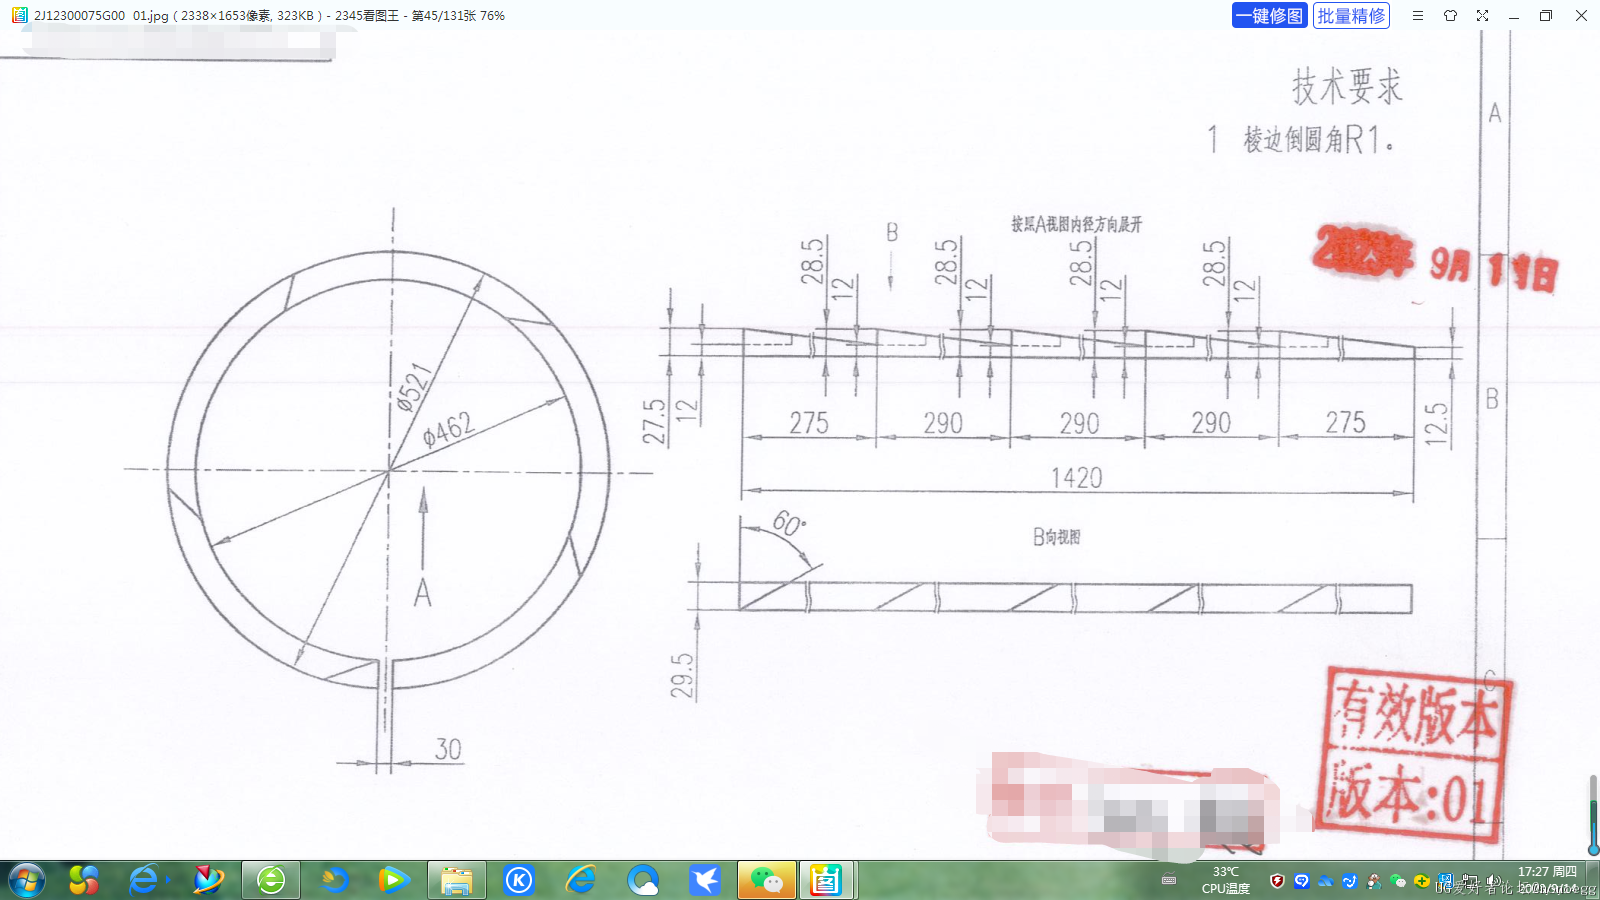
Task: Click the 一键修图 button
Action: [x=1269, y=15]
